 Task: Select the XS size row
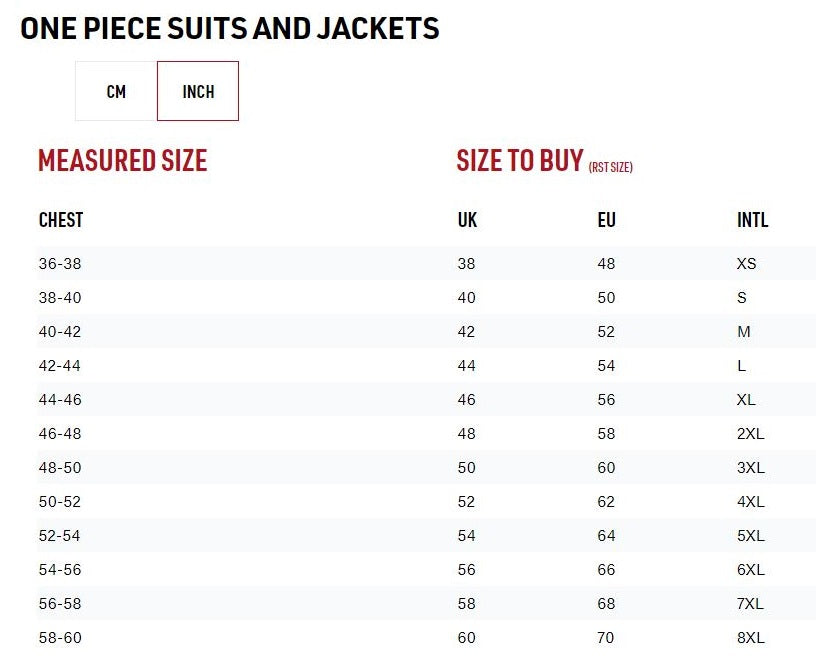click(x=746, y=264)
